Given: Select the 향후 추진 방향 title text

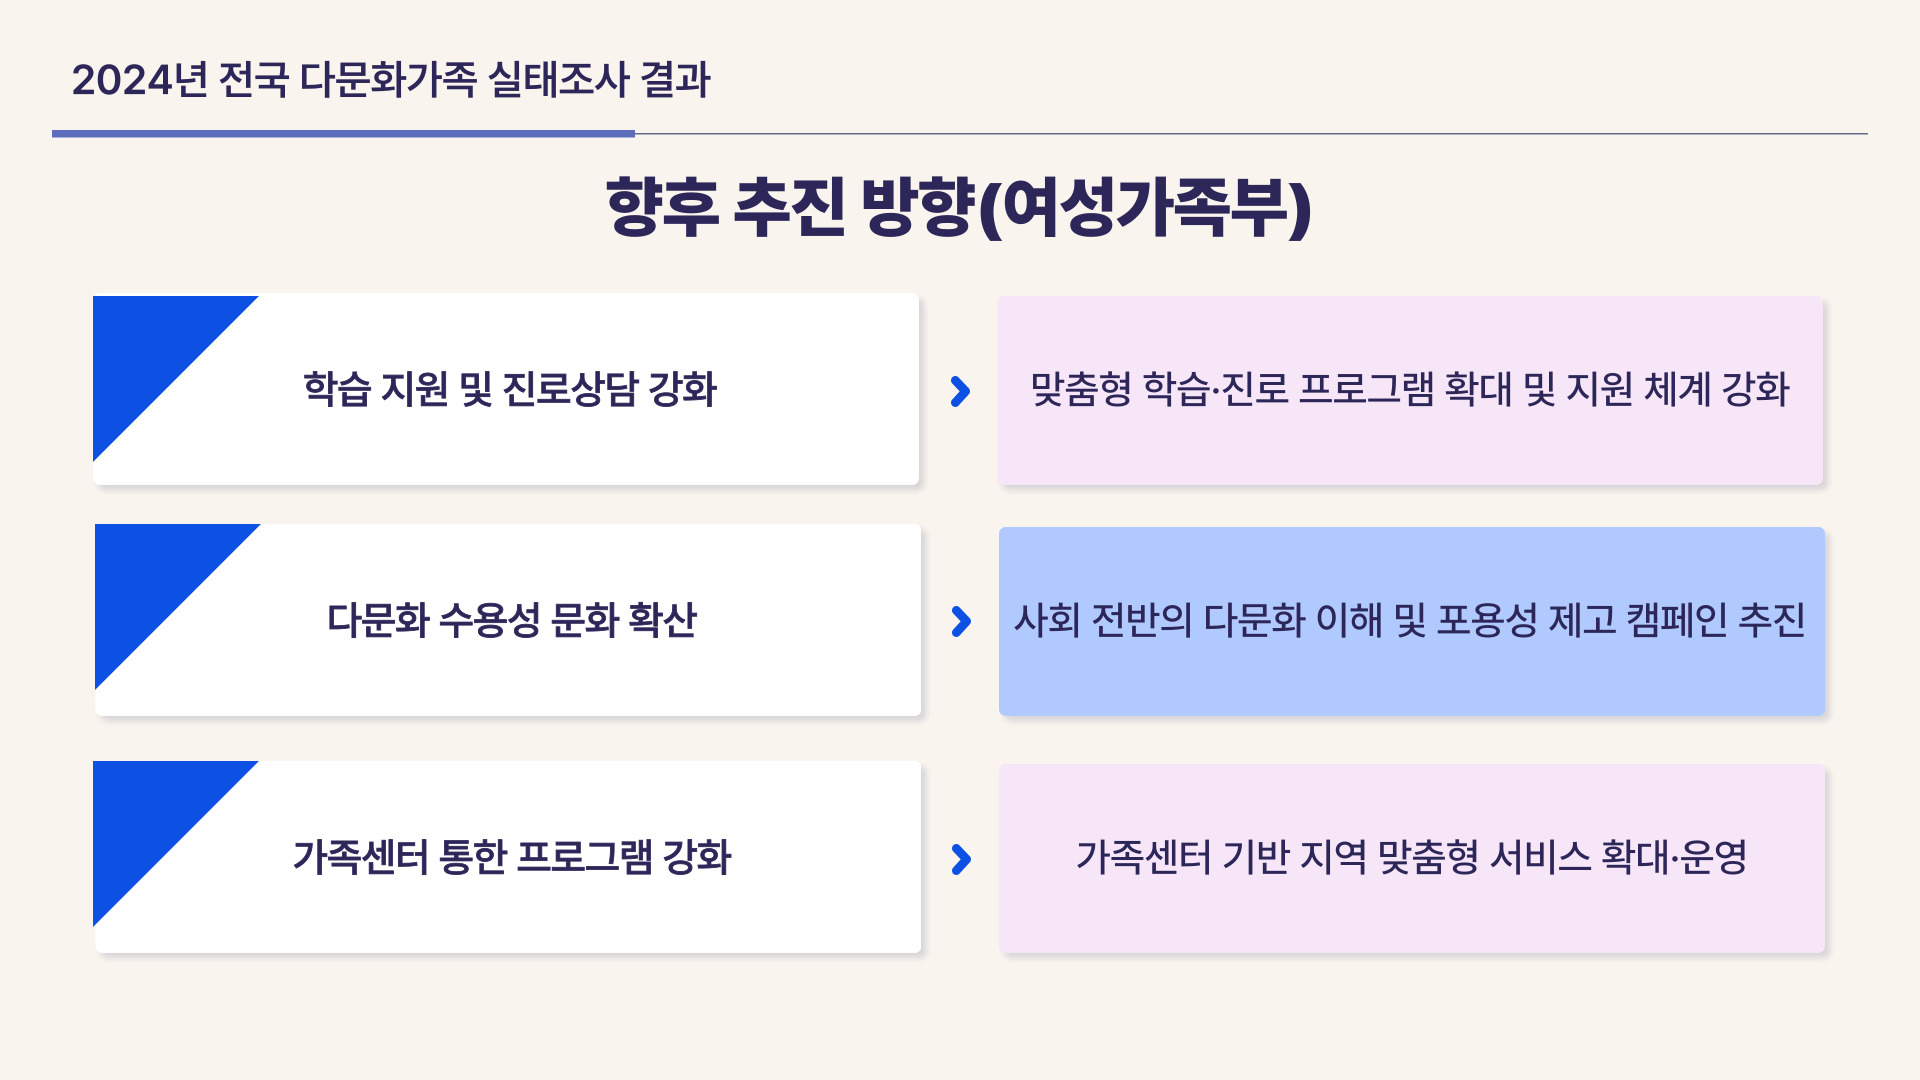Looking at the screenshot, I should click(790, 207).
